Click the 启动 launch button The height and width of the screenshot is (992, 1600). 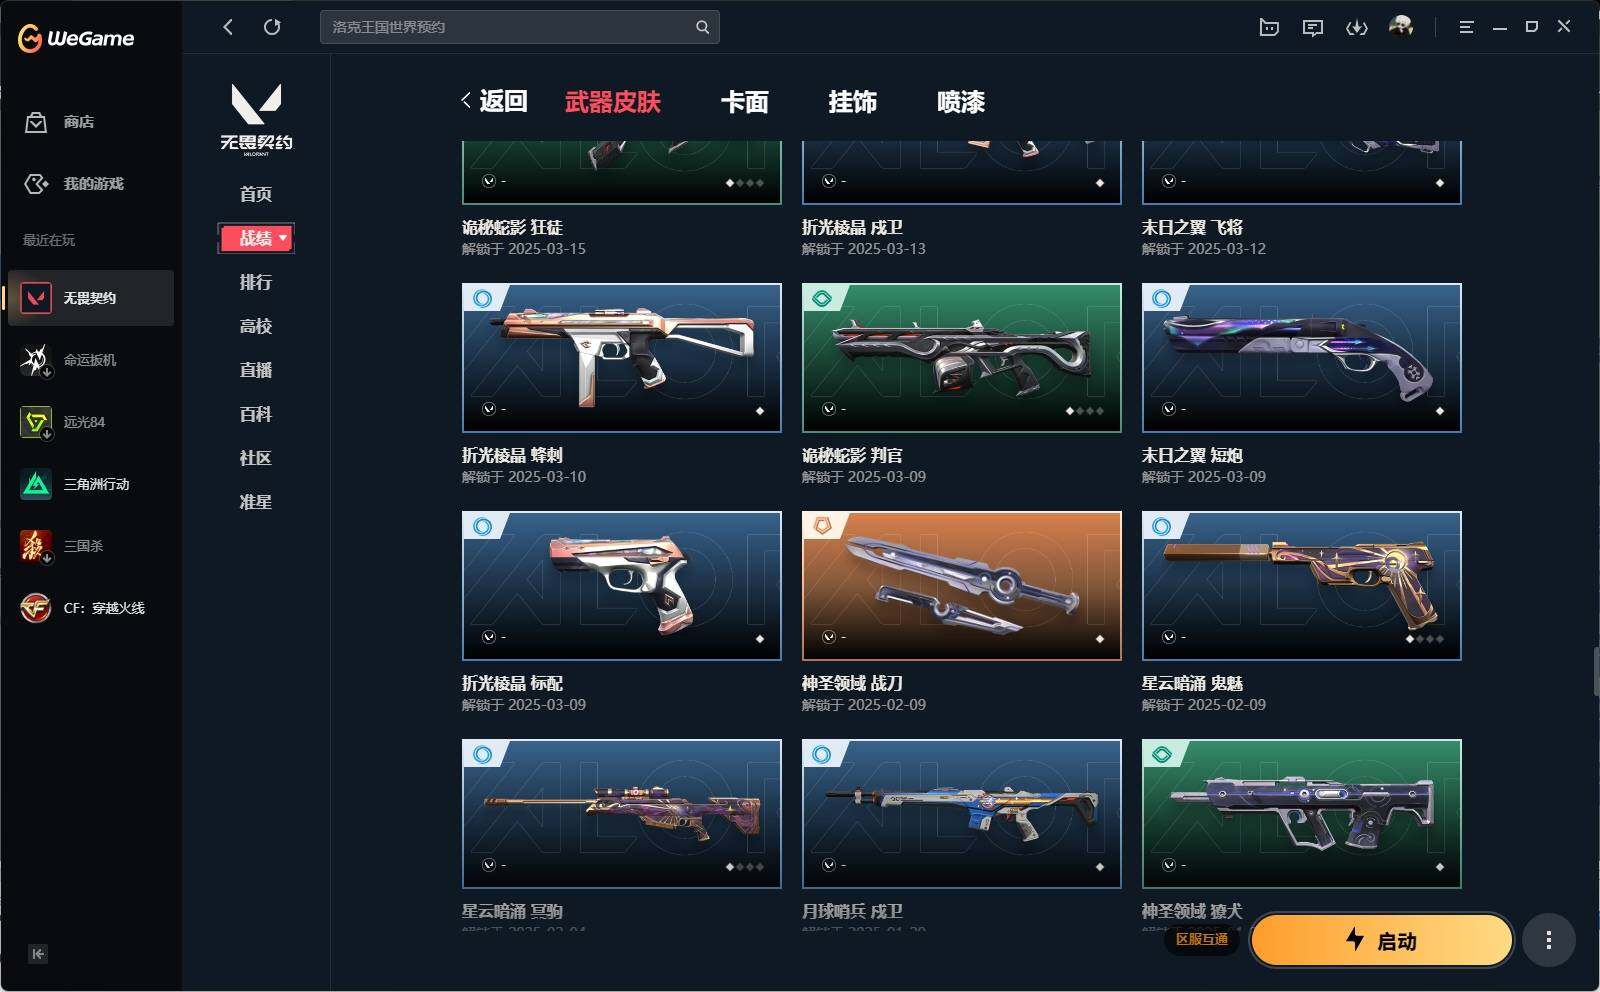click(1382, 940)
